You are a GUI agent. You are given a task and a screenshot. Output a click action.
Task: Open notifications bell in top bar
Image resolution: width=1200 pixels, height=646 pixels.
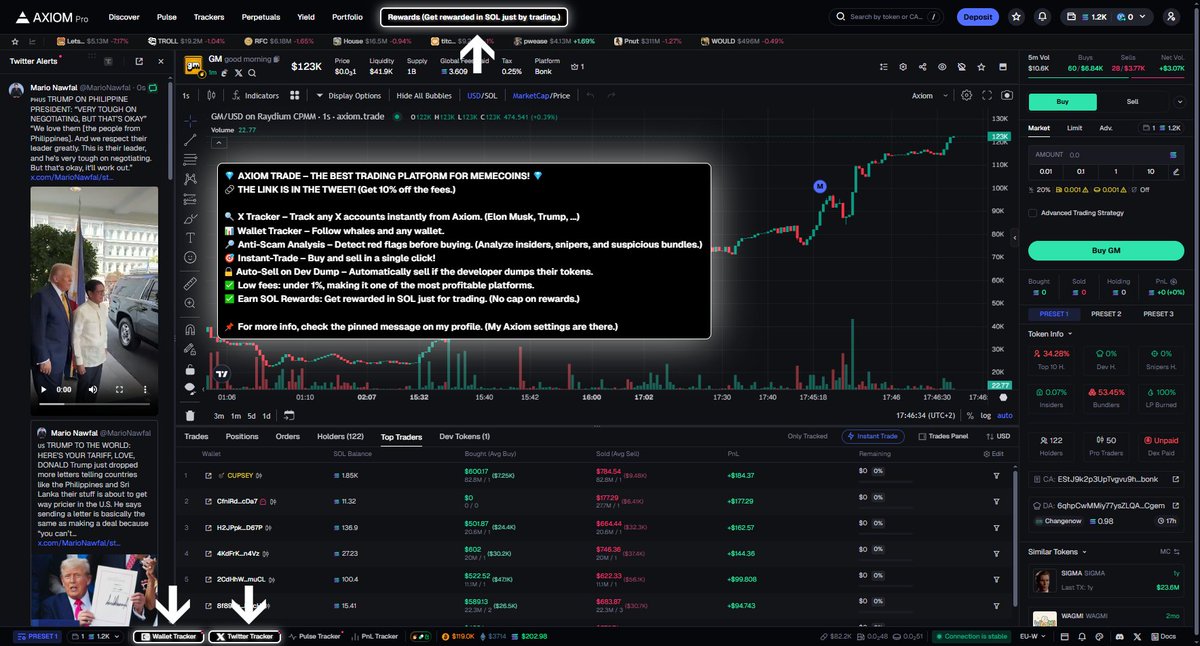point(1043,17)
